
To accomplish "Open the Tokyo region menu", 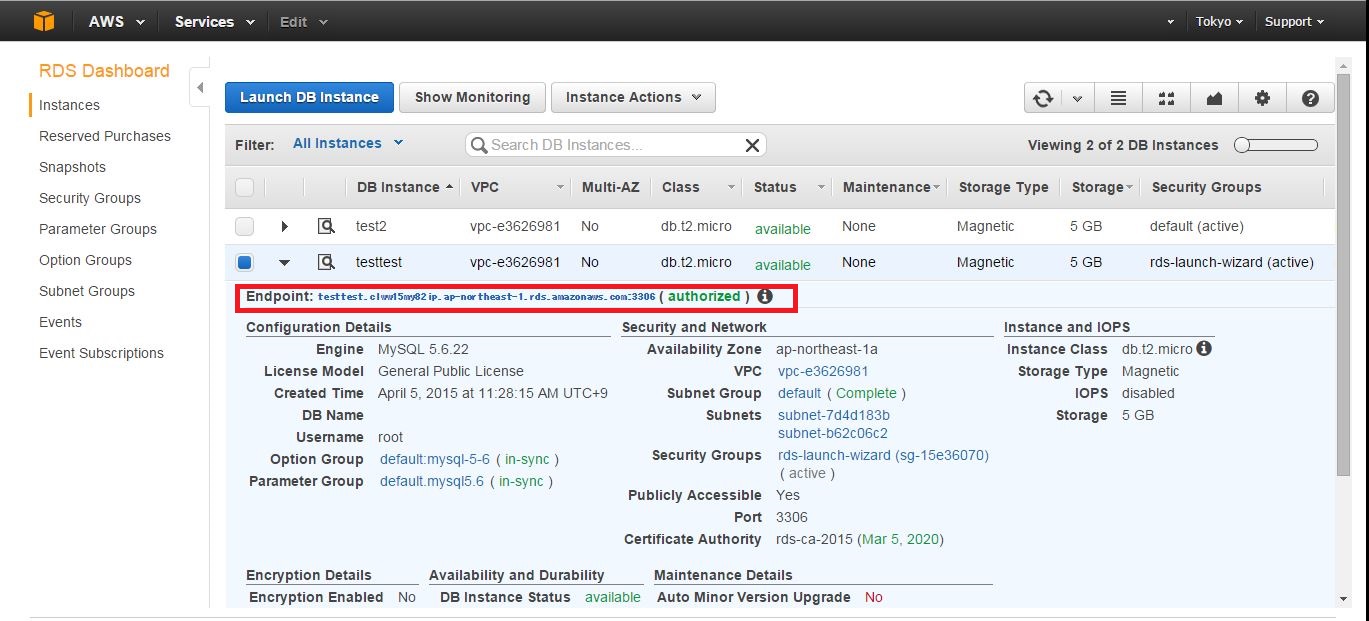I will pyautogui.click(x=1219, y=21).
